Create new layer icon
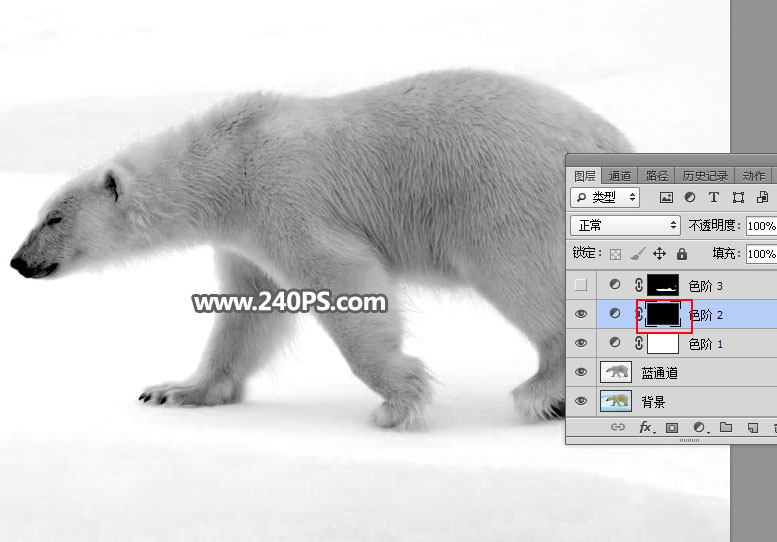The width and height of the screenshot is (777, 542). pyautogui.click(x=753, y=428)
